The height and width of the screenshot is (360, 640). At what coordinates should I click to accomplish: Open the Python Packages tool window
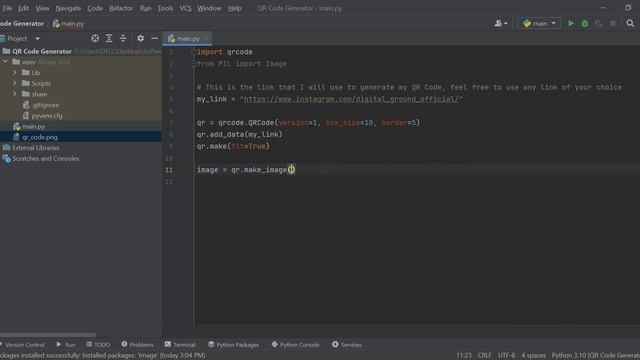click(233, 345)
